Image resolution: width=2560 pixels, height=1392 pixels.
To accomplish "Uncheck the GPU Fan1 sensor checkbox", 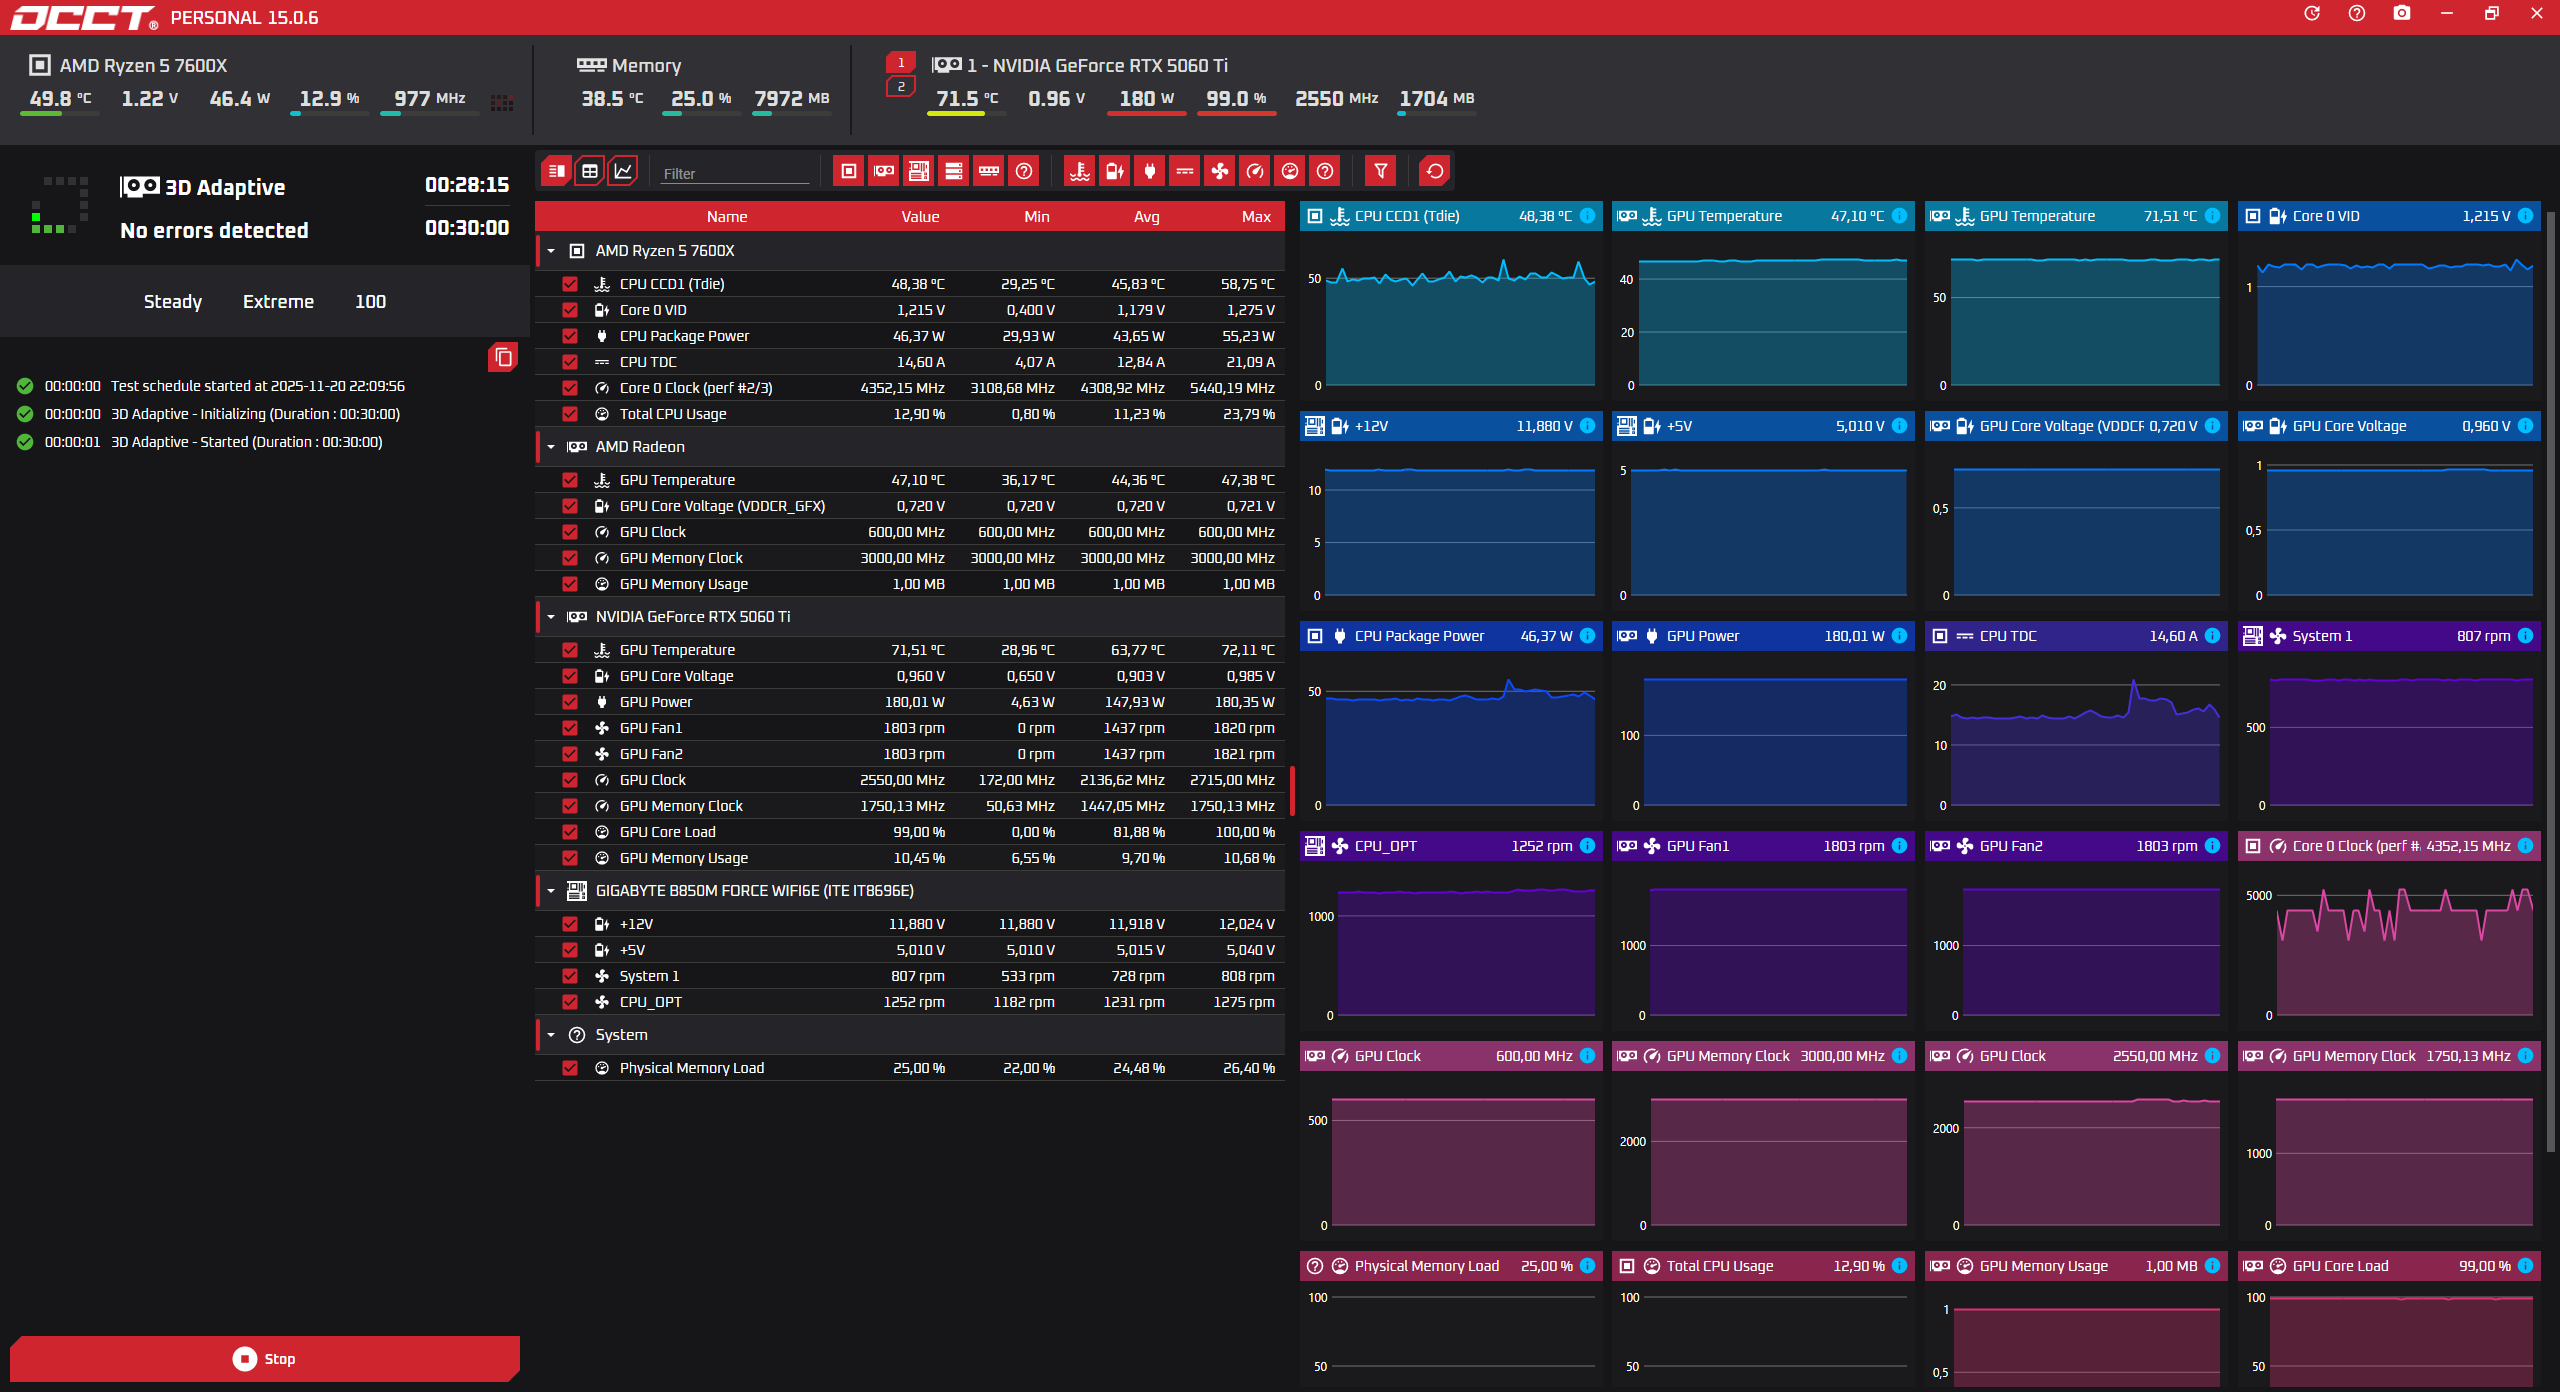I will (x=570, y=728).
